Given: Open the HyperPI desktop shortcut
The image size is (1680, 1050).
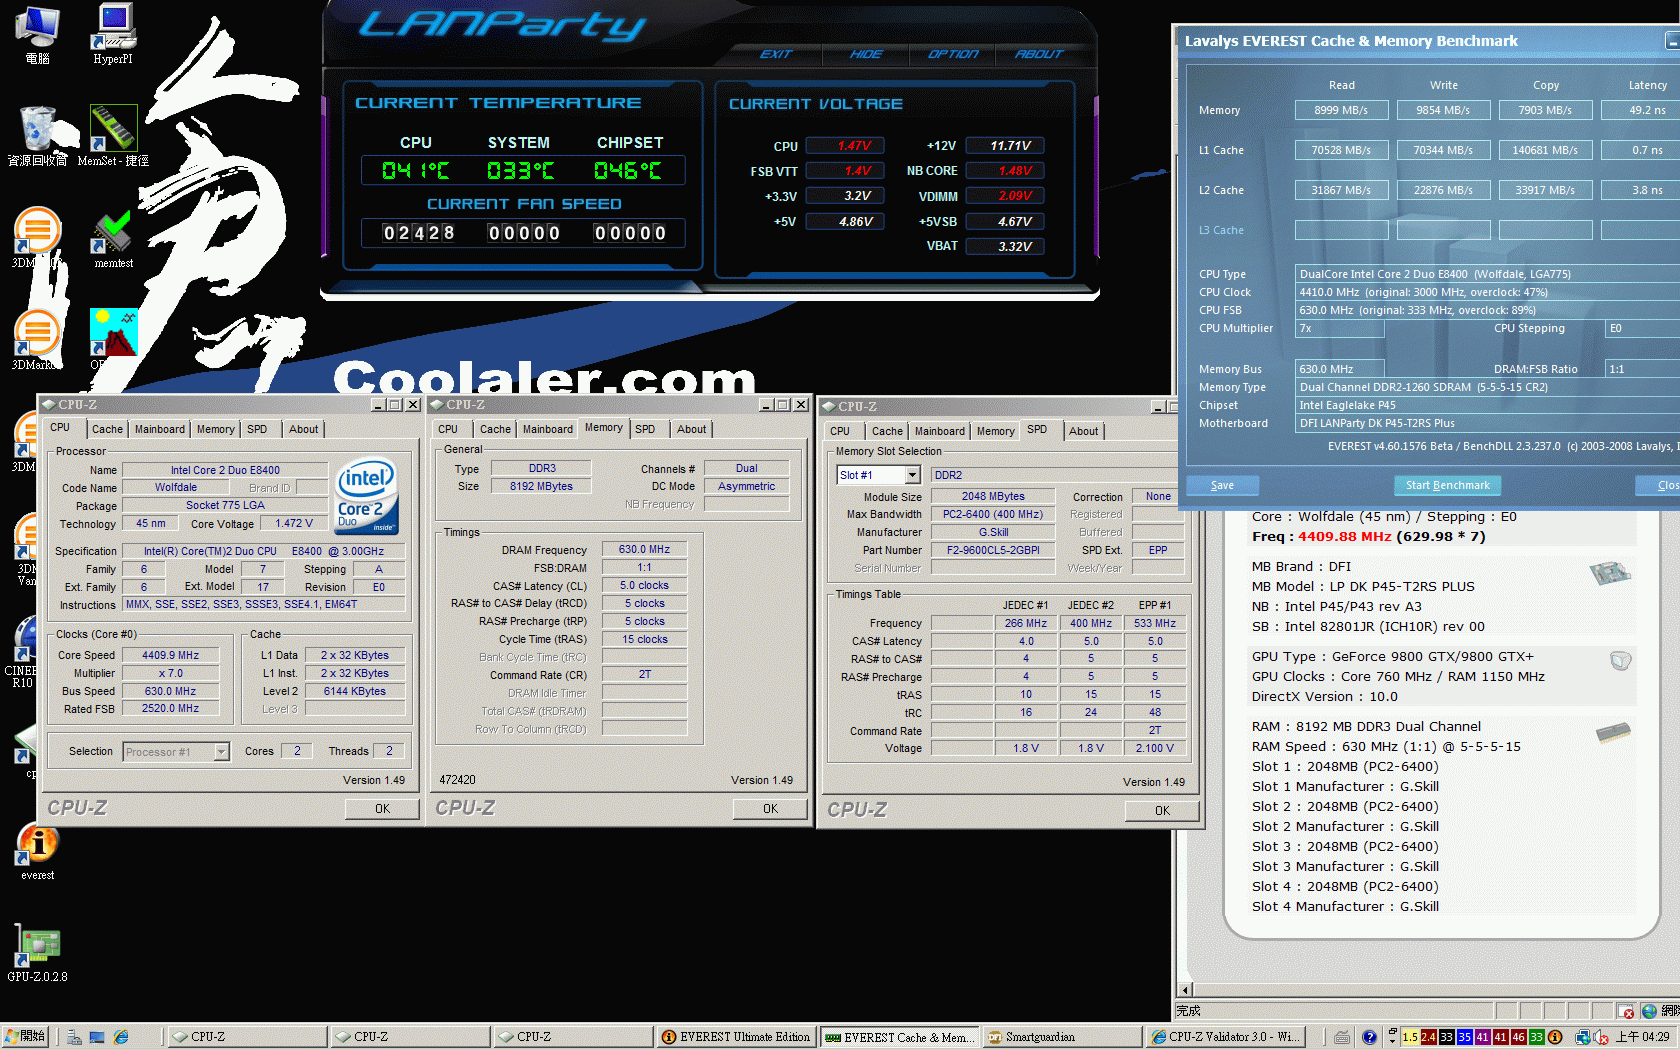Looking at the screenshot, I should (113, 33).
